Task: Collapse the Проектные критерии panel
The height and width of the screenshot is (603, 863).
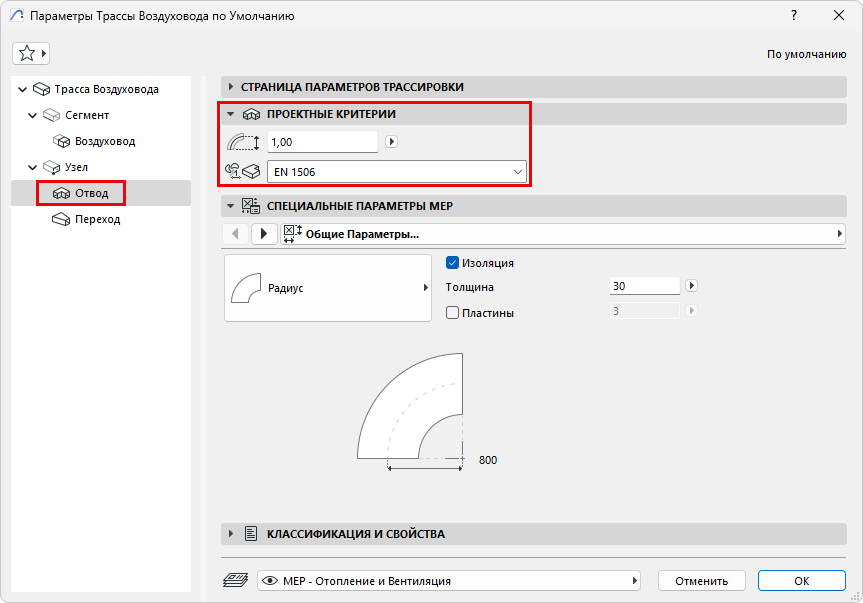Action: point(231,114)
